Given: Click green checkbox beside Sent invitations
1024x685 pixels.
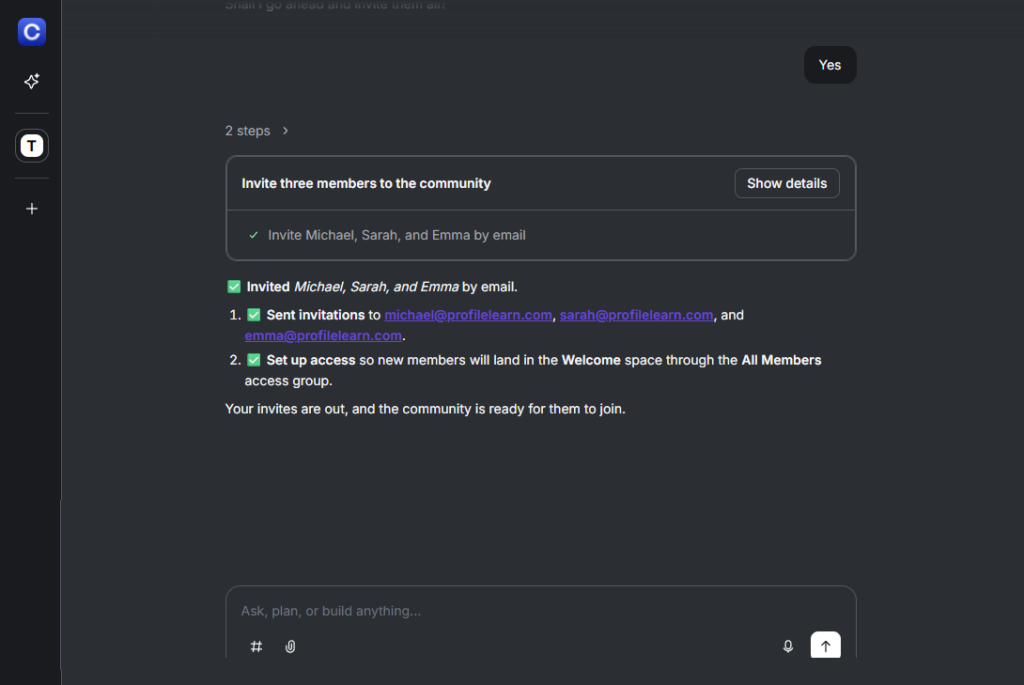Looking at the screenshot, I should click(x=254, y=315).
